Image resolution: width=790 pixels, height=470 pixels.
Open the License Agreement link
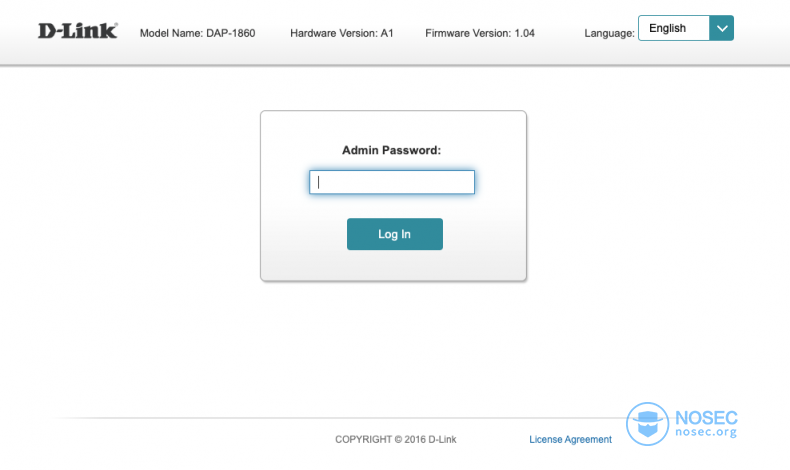[570, 439]
